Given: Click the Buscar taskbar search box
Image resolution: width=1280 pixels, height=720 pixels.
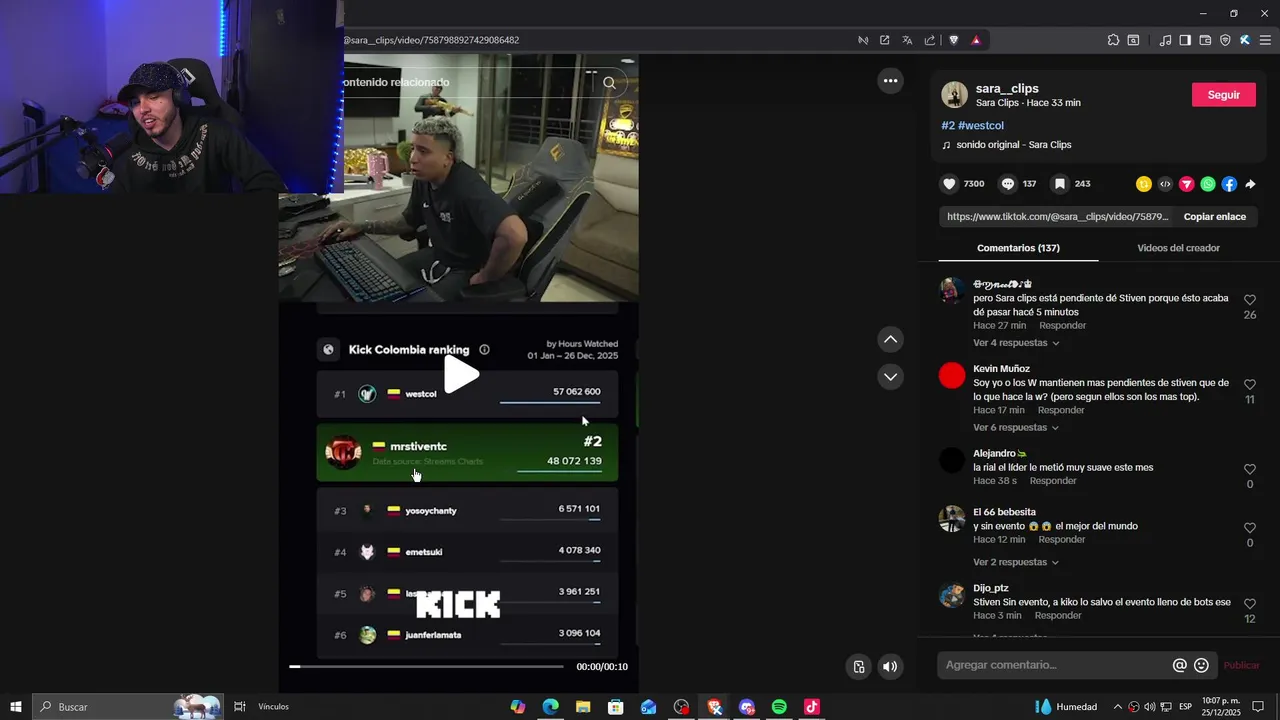Looking at the screenshot, I should (127, 707).
